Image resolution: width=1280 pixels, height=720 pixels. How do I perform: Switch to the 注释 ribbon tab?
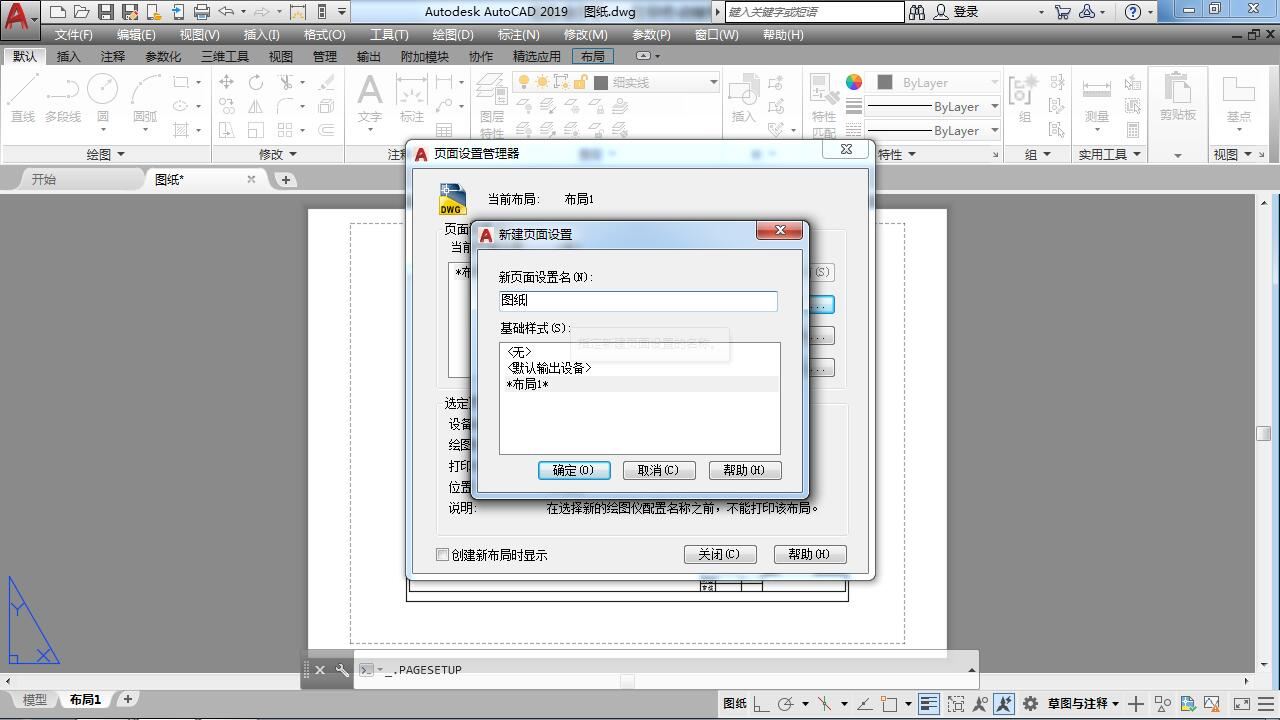point(113,57)
